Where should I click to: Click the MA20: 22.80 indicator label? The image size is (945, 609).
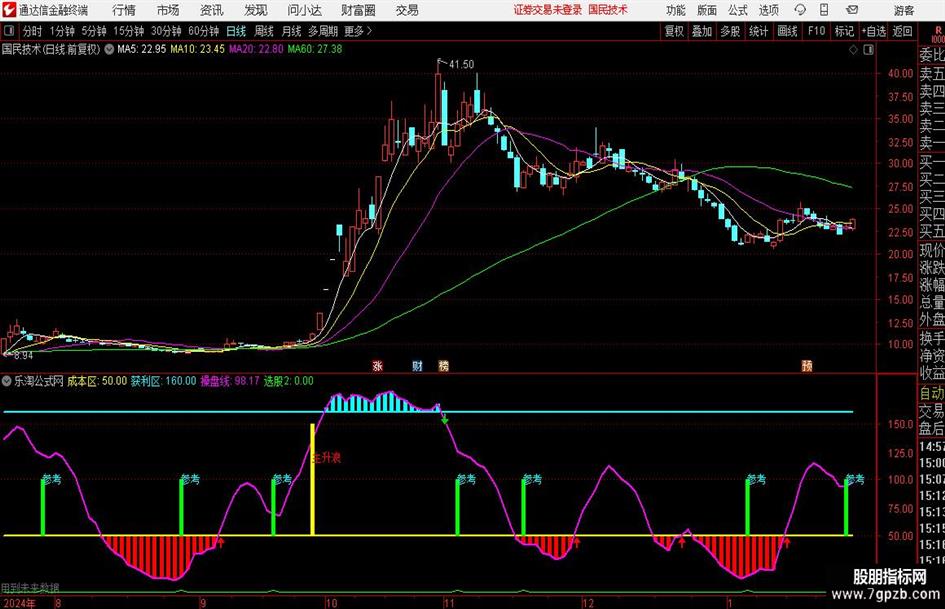point(256,49)
